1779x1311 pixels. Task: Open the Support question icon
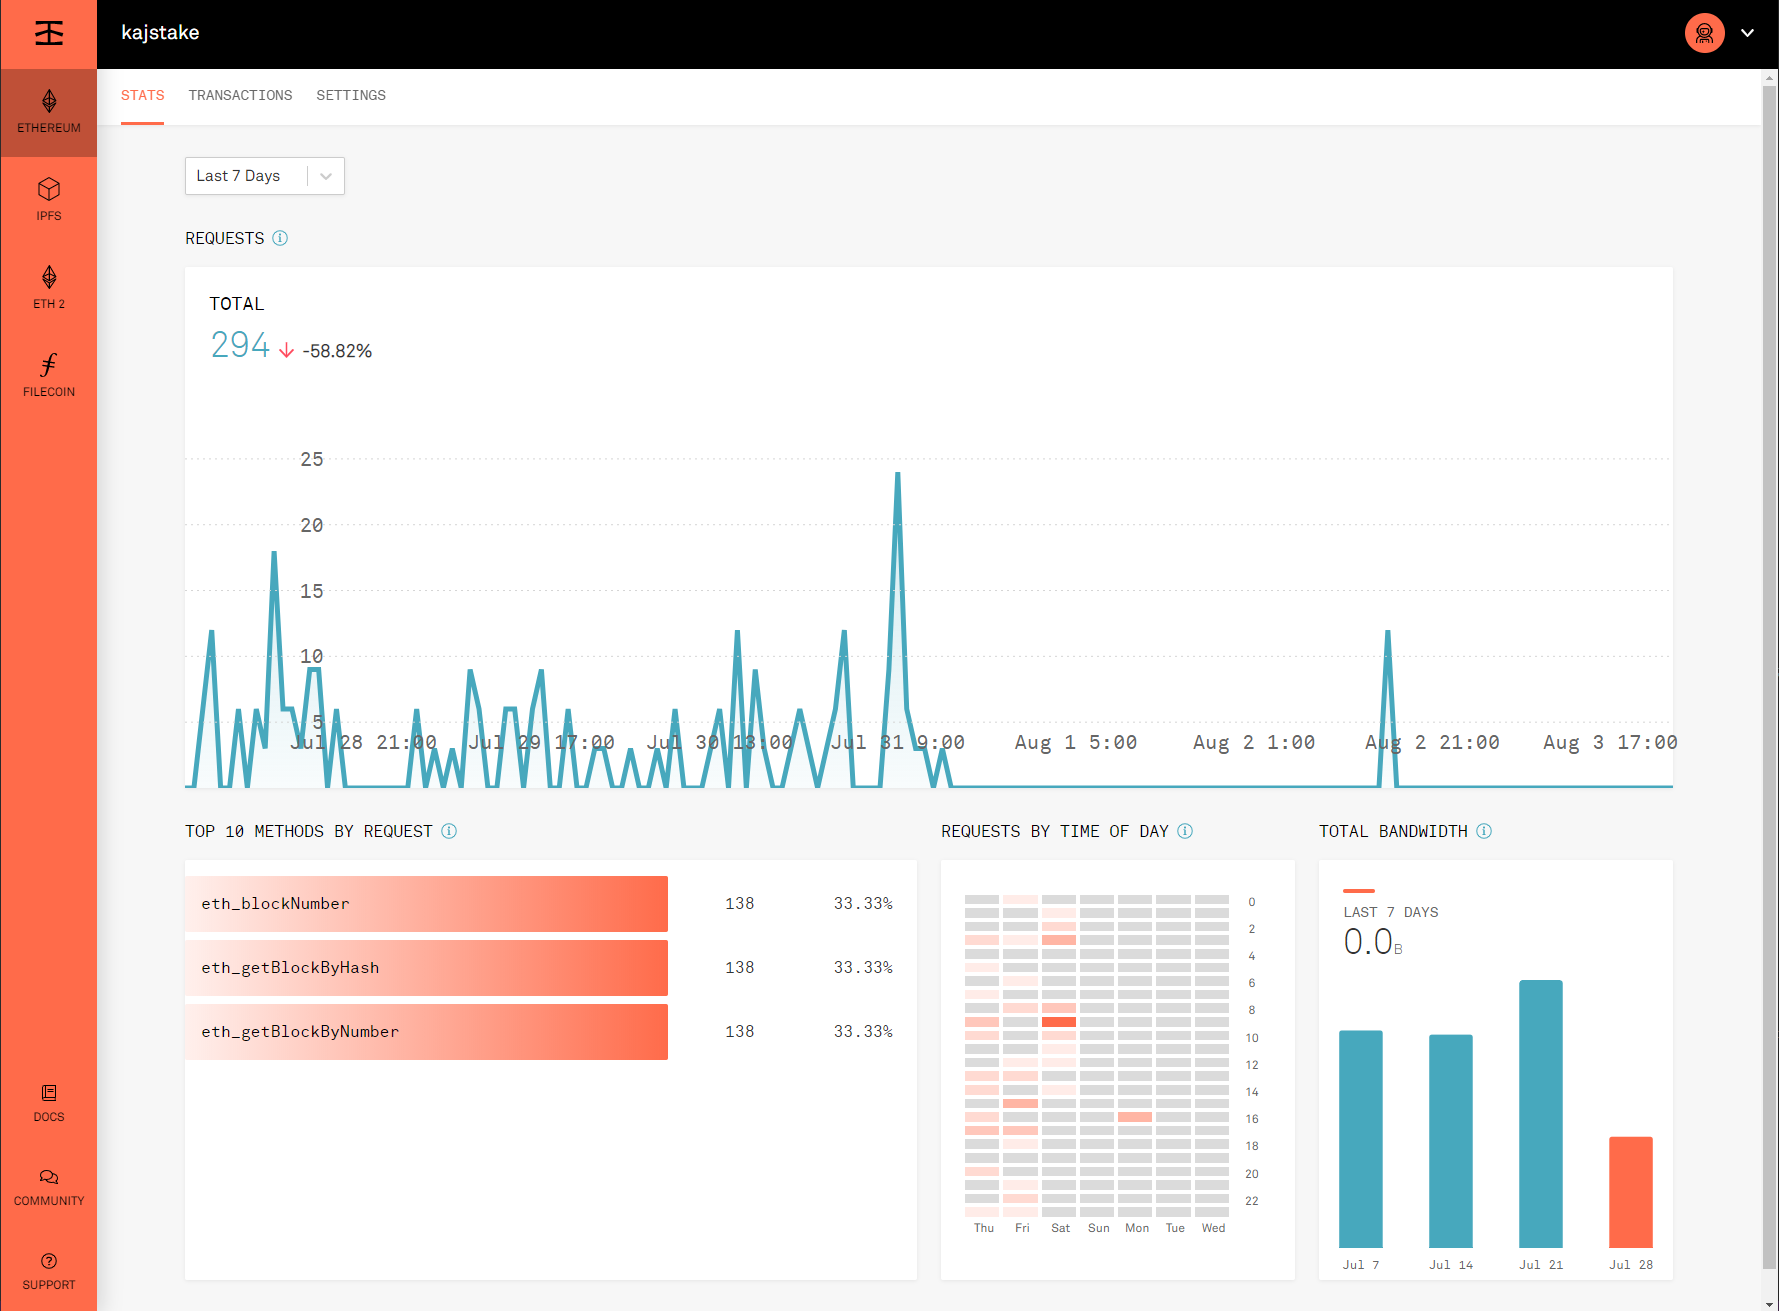point(49,1261)
